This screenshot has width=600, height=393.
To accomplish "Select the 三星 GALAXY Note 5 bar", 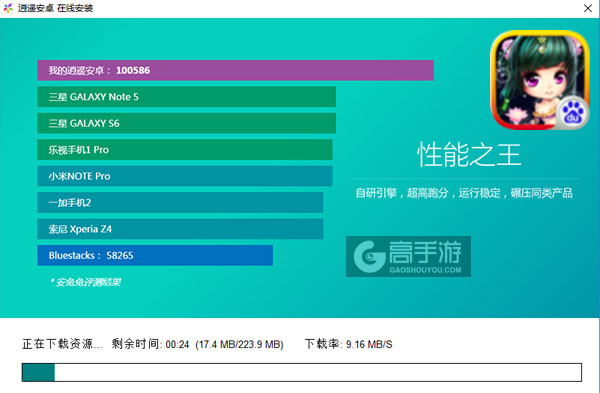I will click(187, 97).
